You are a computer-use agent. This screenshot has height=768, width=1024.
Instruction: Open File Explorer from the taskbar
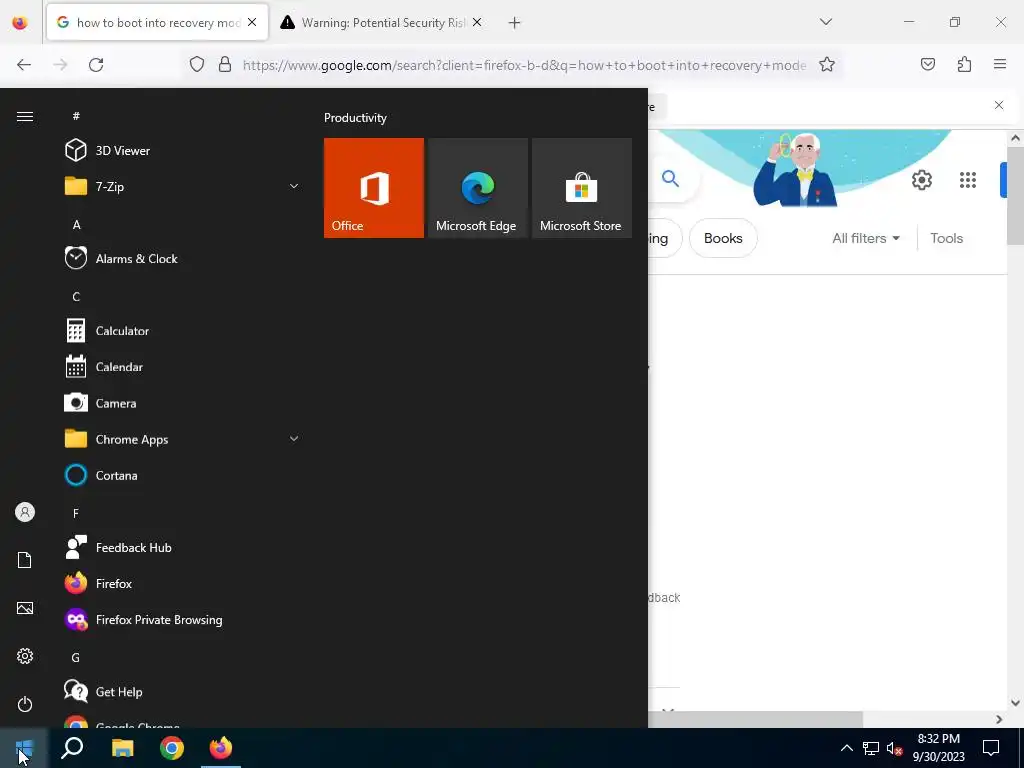(x=122, y=748)
